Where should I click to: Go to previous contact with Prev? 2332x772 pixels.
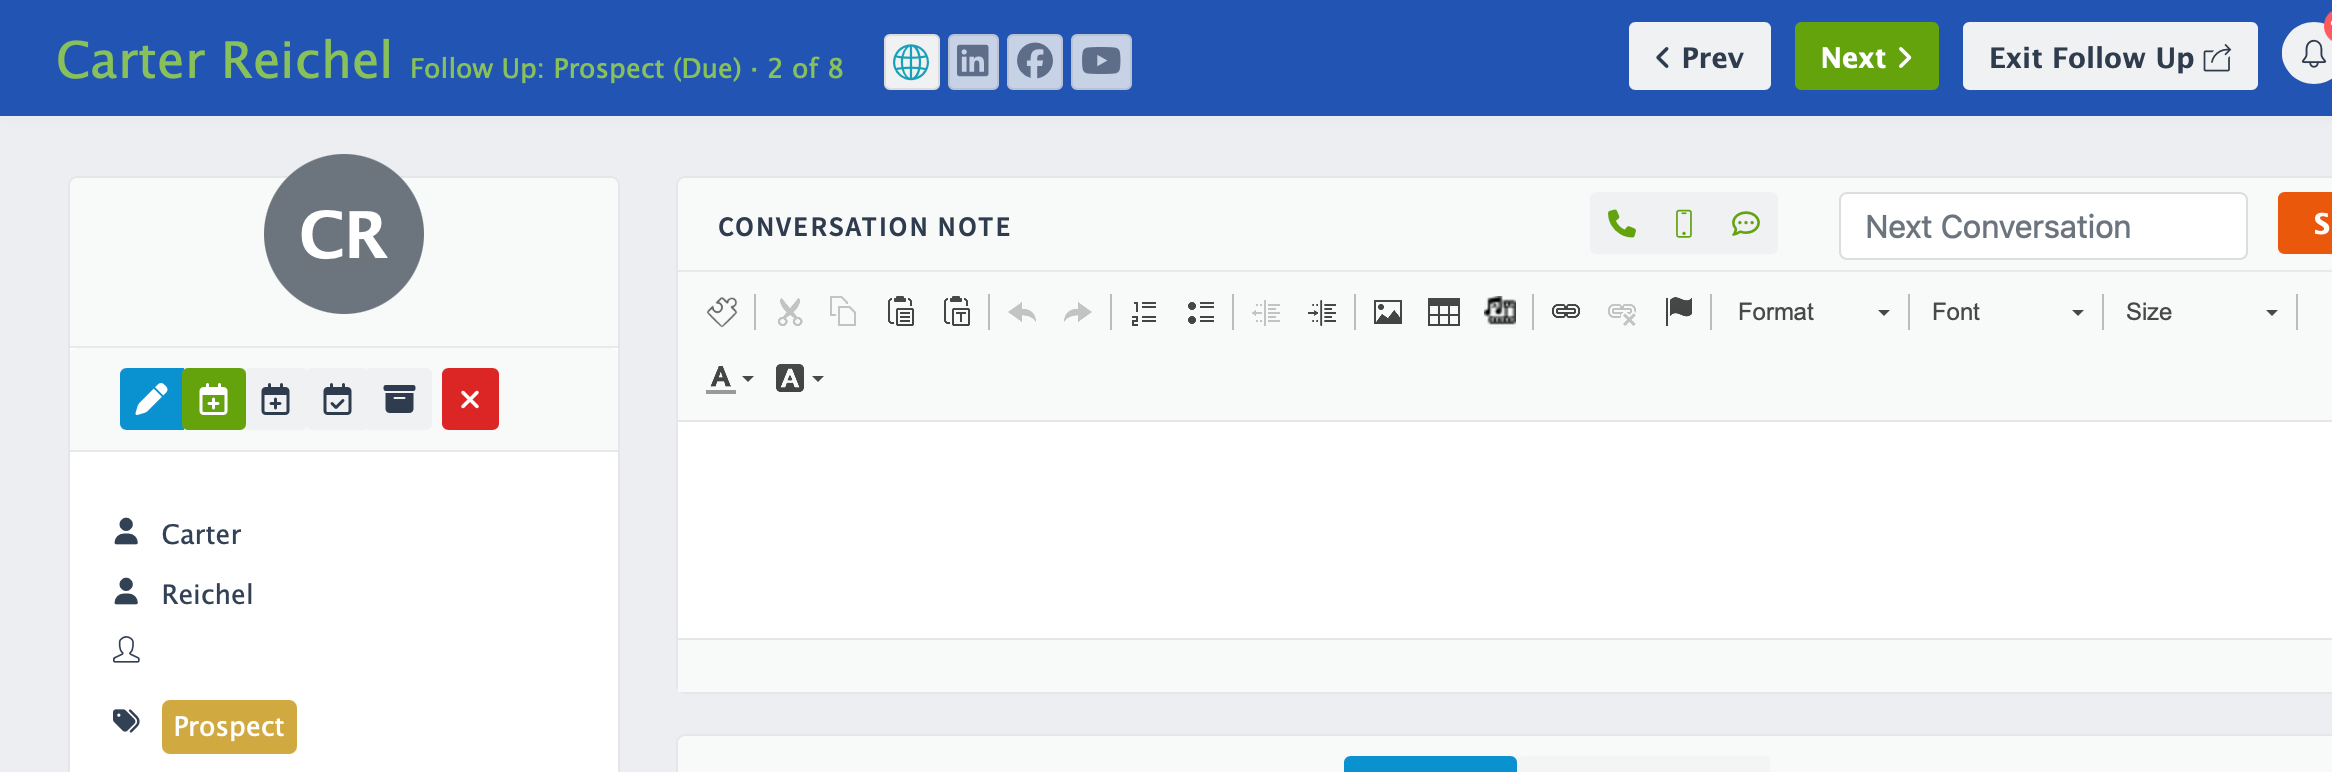point(1699,57)
